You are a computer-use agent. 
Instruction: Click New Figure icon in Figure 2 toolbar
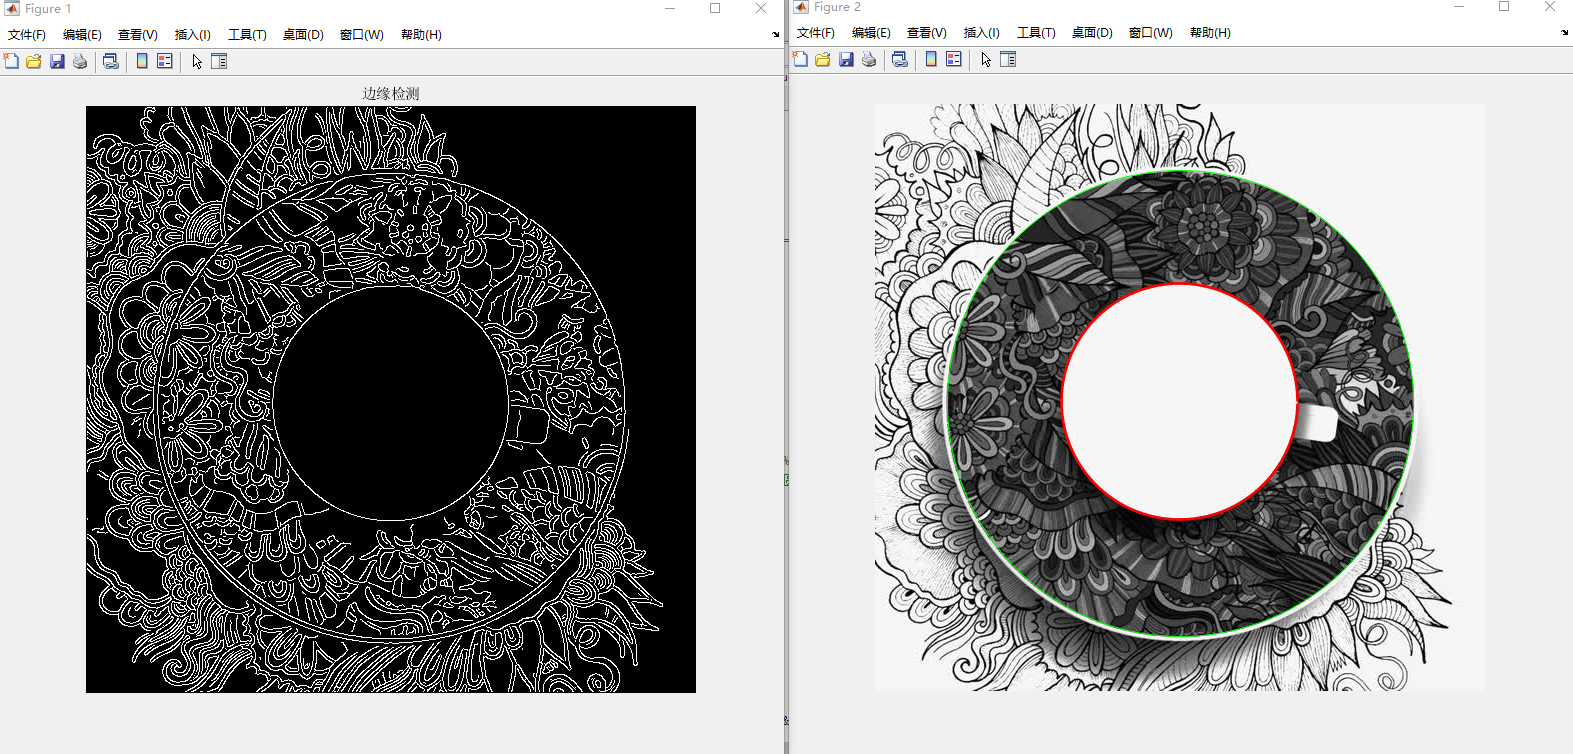pyautogui.click(x=800, y=59)
